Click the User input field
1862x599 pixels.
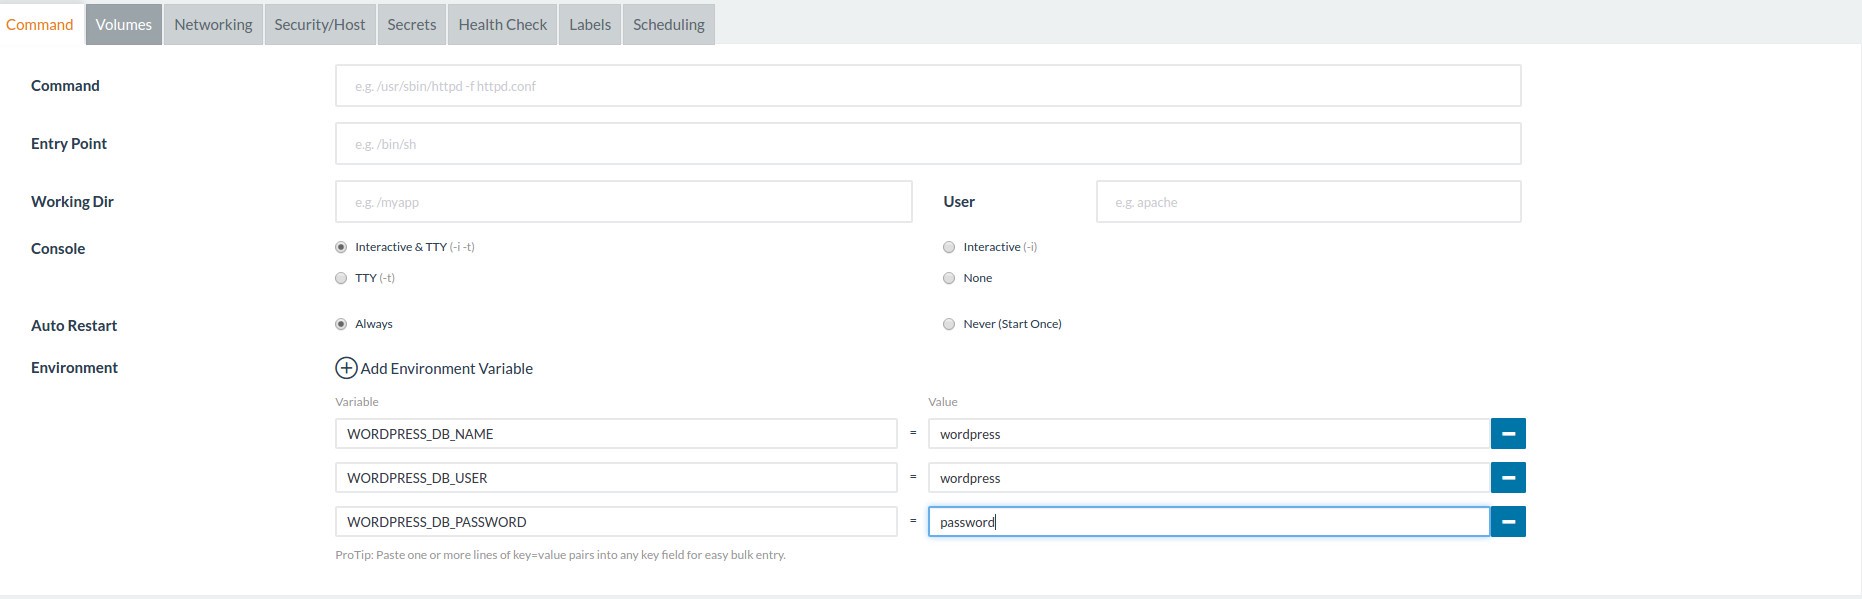point(1308,202)
